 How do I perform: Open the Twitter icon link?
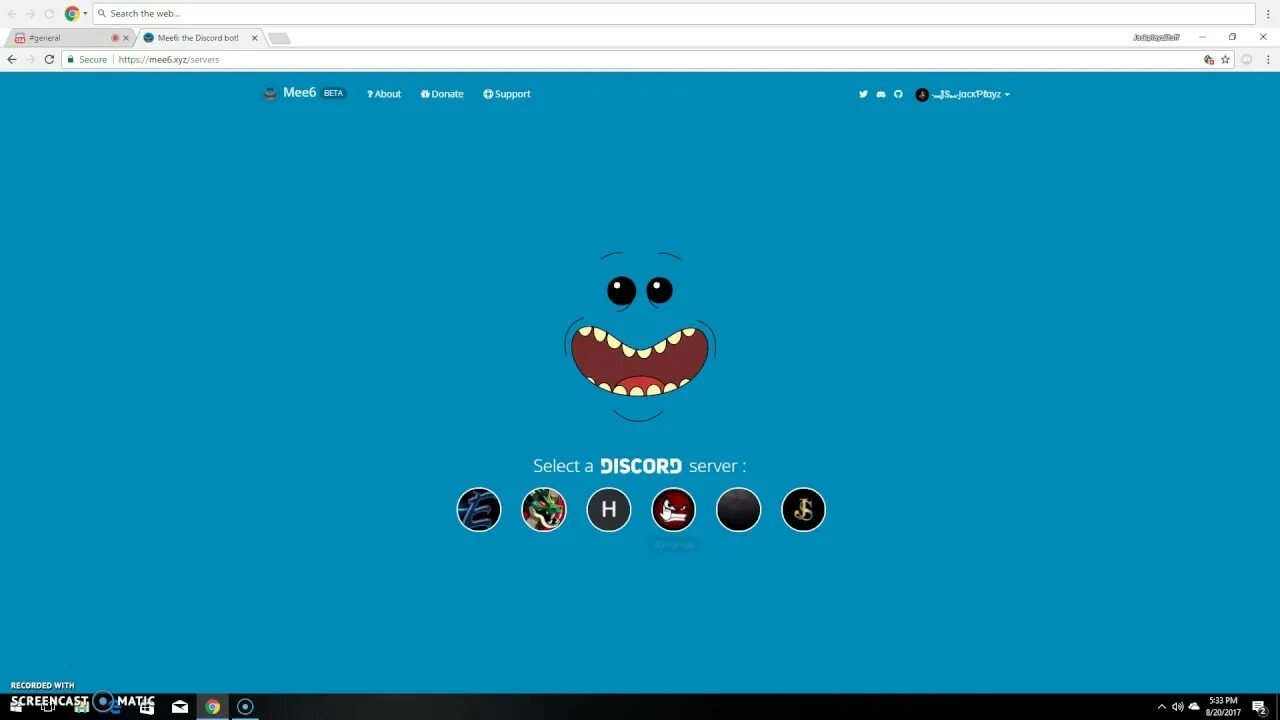pos(863,94)
